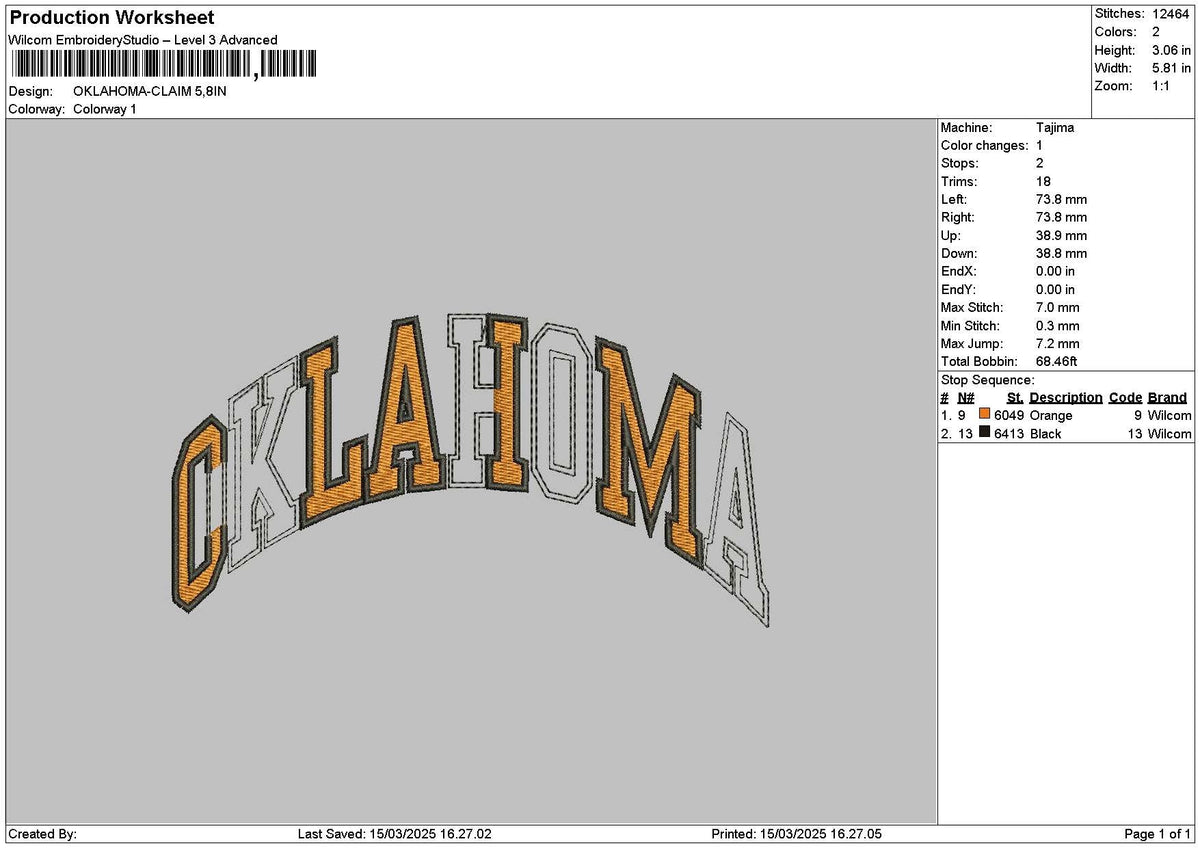
Task: Click the N# column header
Action: [x=965, y=398]
